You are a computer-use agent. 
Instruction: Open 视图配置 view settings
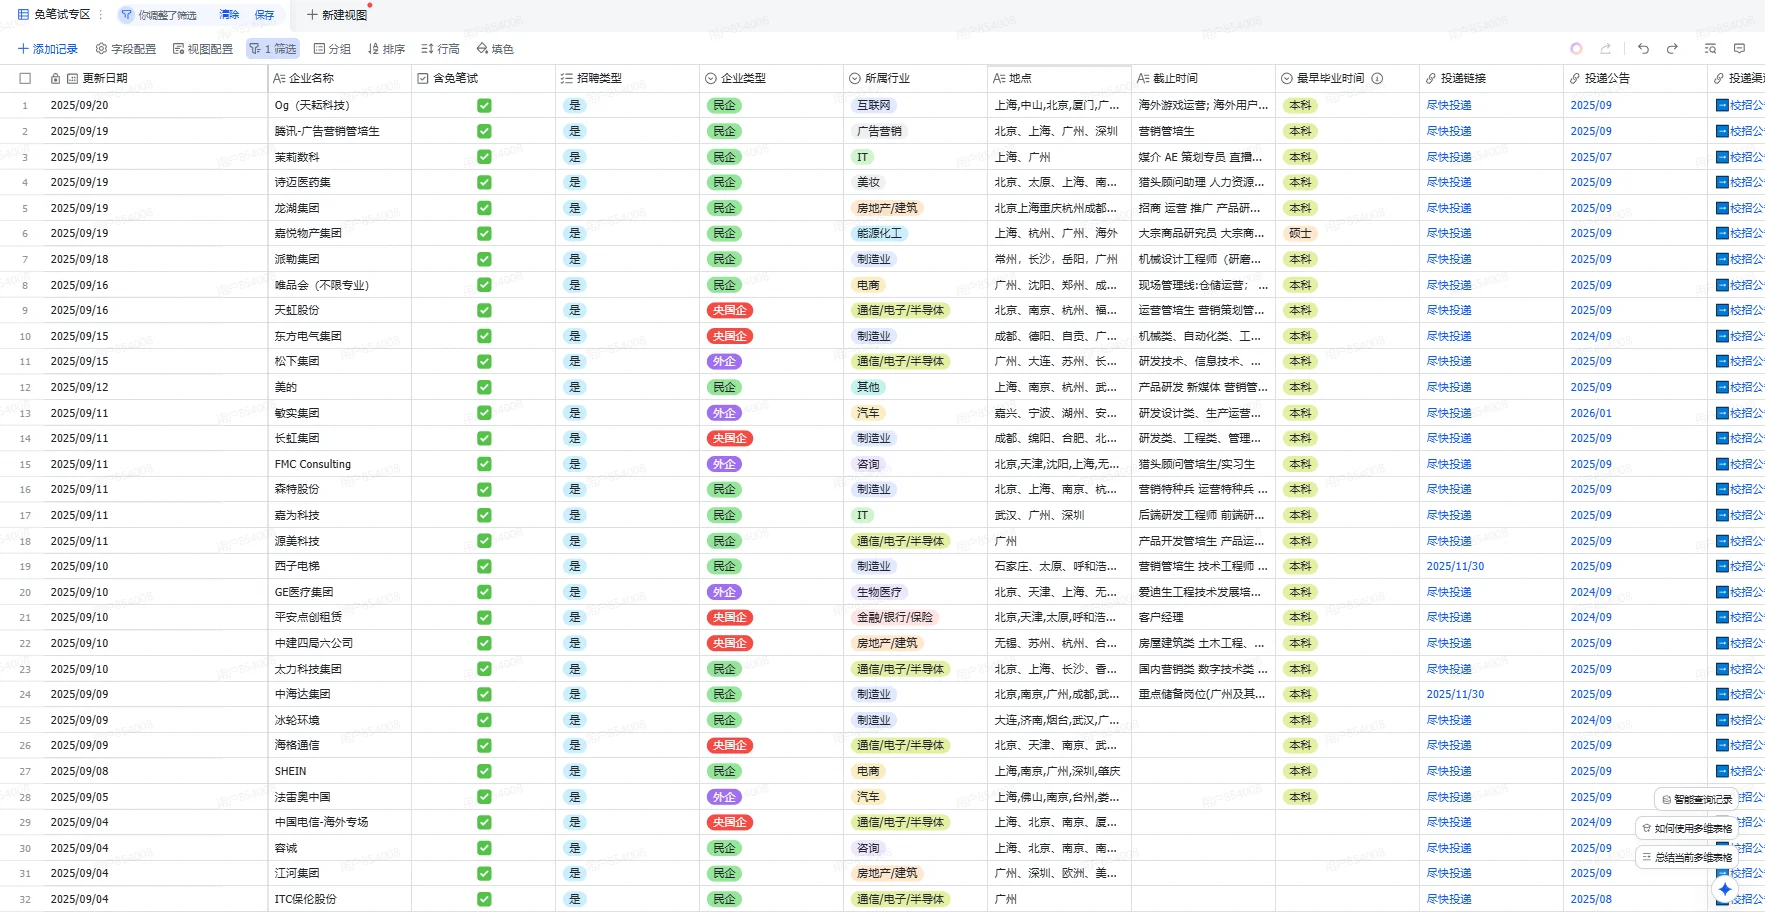tap(203, 49)
